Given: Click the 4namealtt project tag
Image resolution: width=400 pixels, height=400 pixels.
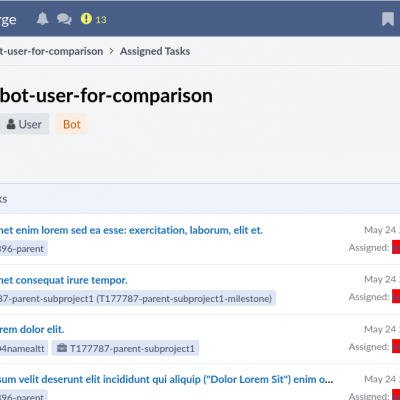Looking at the screenshot, I should click(24, 348).
